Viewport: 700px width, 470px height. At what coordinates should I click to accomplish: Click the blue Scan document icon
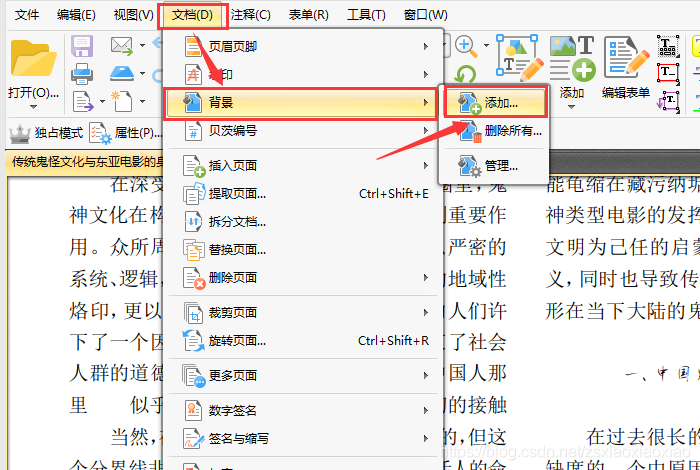122,73
